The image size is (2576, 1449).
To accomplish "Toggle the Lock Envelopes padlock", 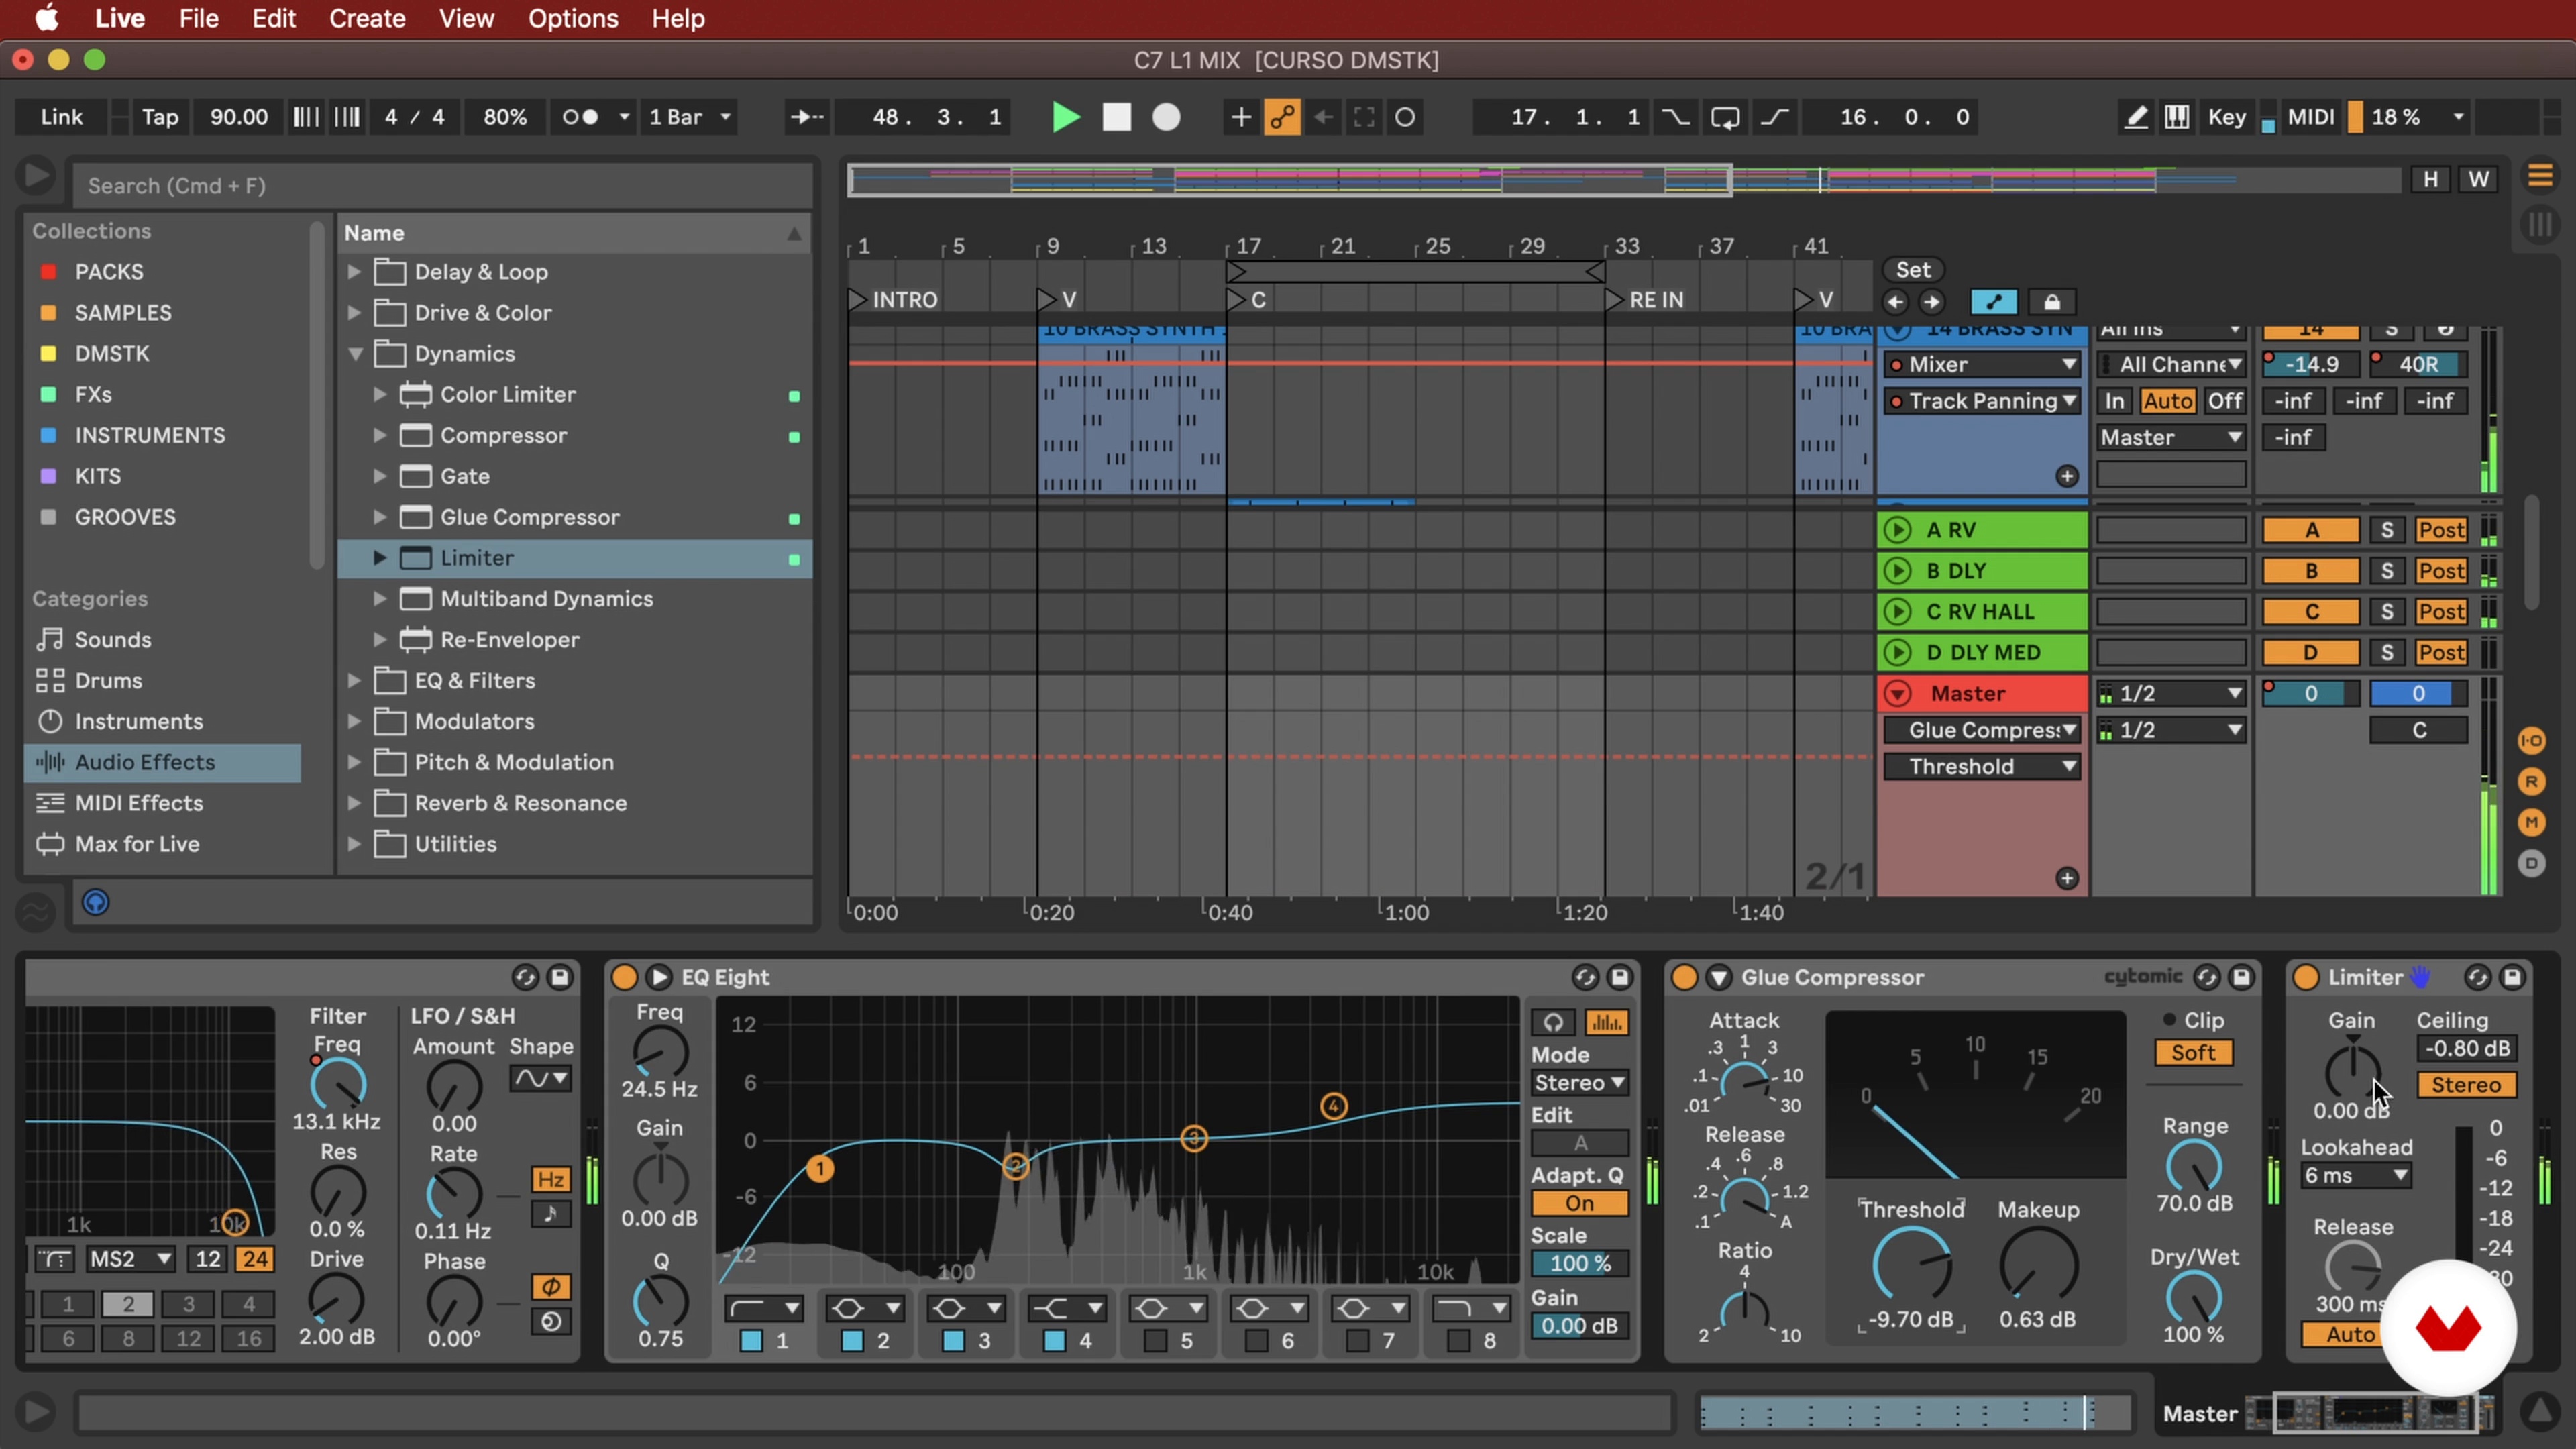I will (x=2051, y=302).
